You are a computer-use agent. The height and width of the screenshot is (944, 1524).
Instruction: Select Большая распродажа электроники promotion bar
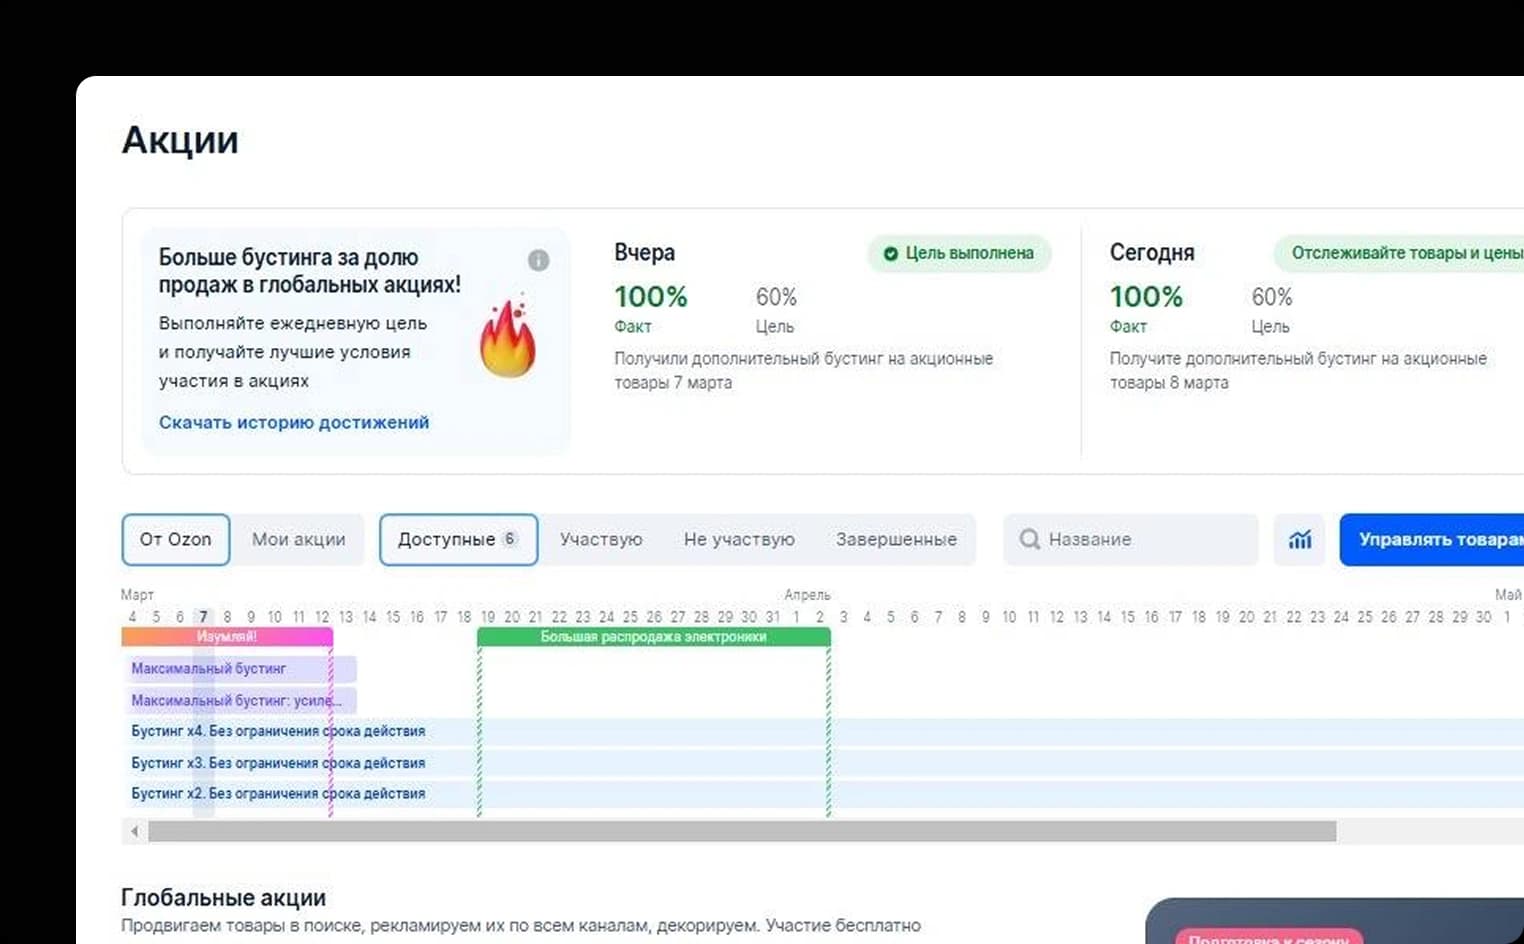pos(654,636)
